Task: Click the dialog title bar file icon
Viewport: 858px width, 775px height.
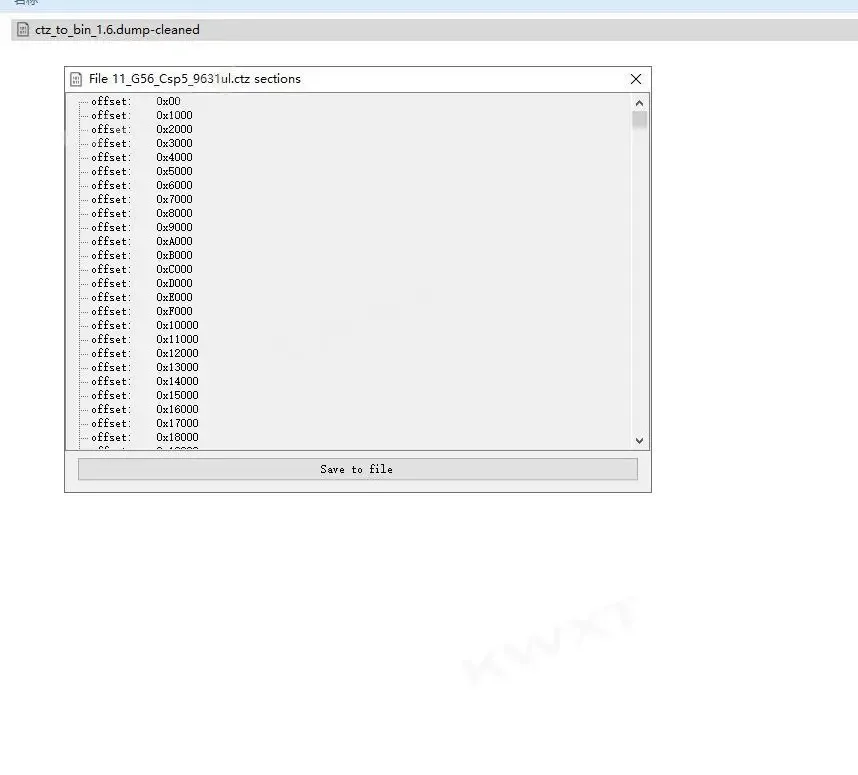Action: [x=76, y=79]
